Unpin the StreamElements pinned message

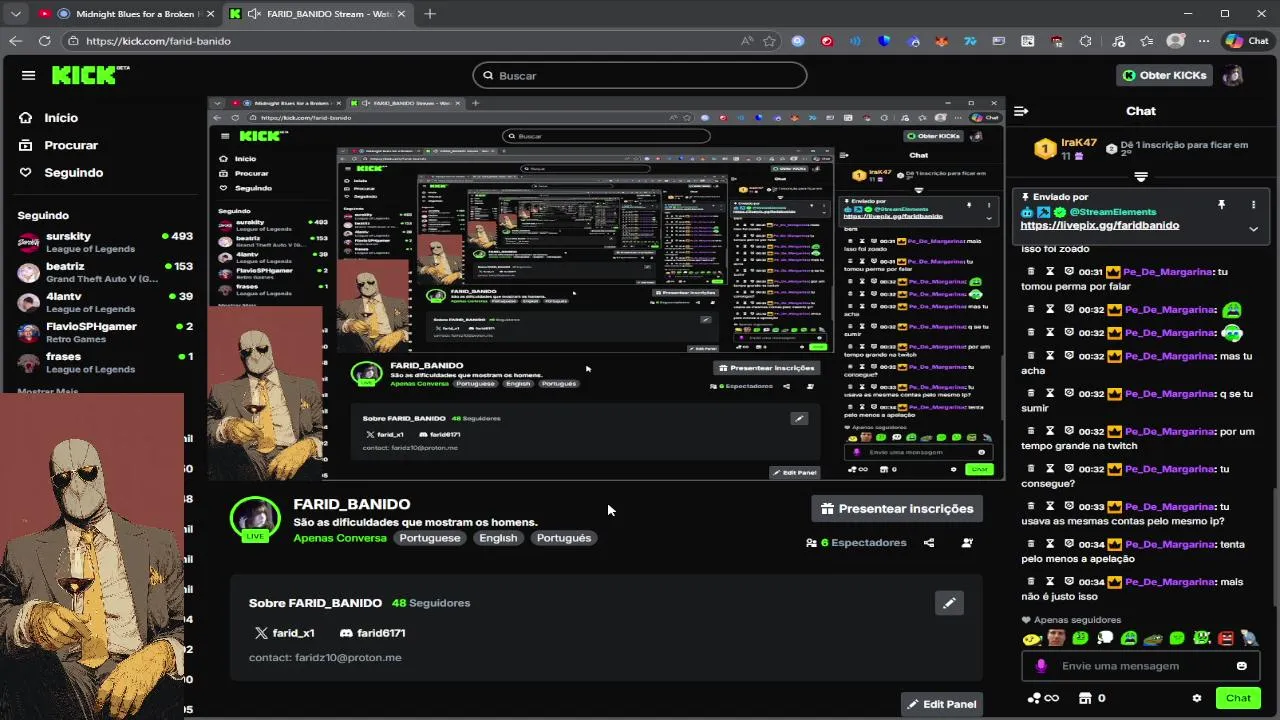tap(1221, 204)
